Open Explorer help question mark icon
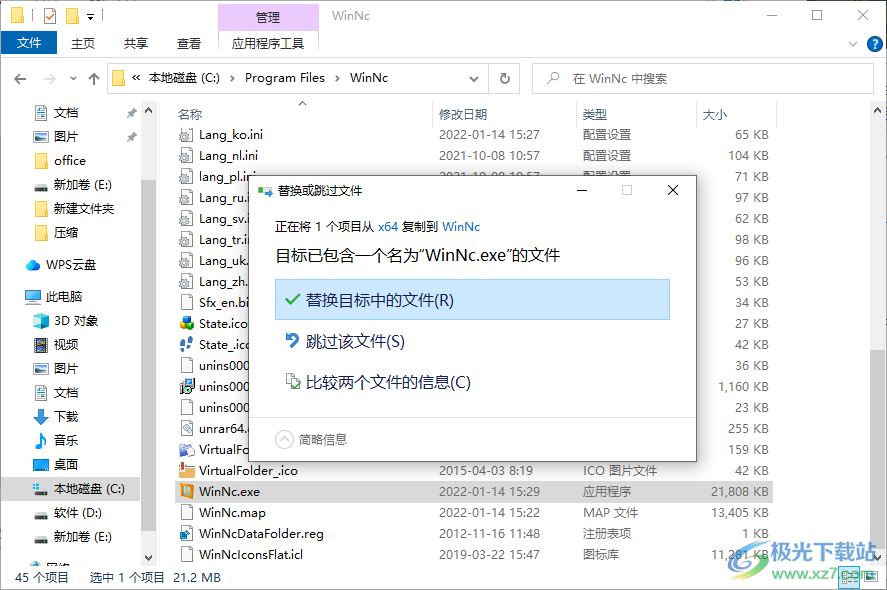The width and height of the screenshot is (887, 590). pos(874,44)
